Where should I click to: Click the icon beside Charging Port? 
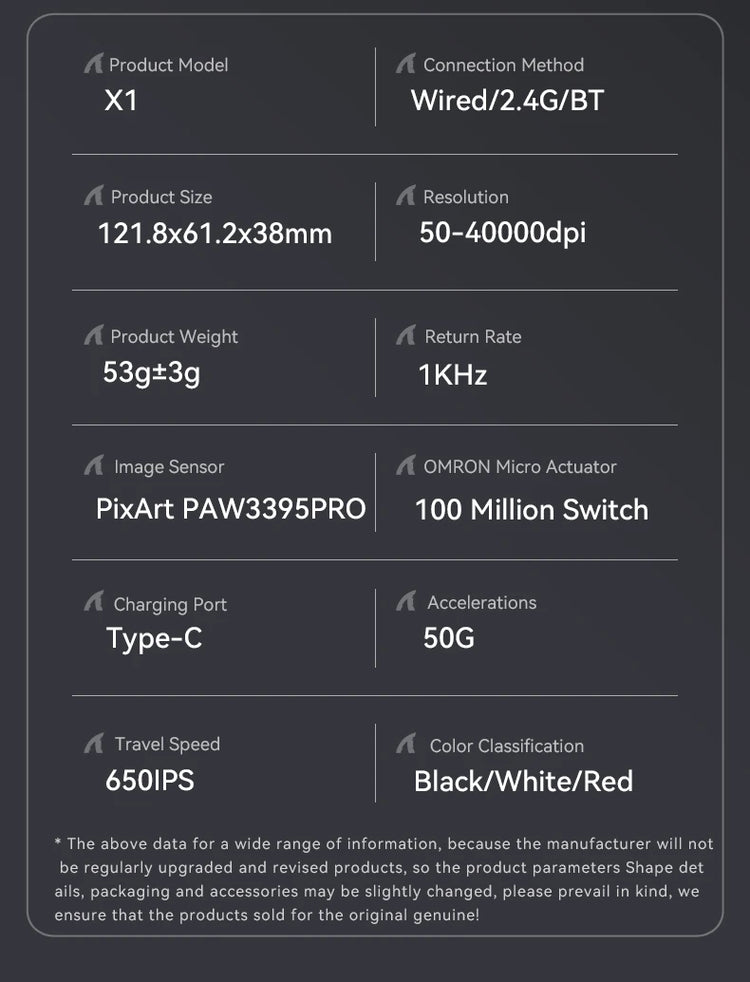[93, 604]
